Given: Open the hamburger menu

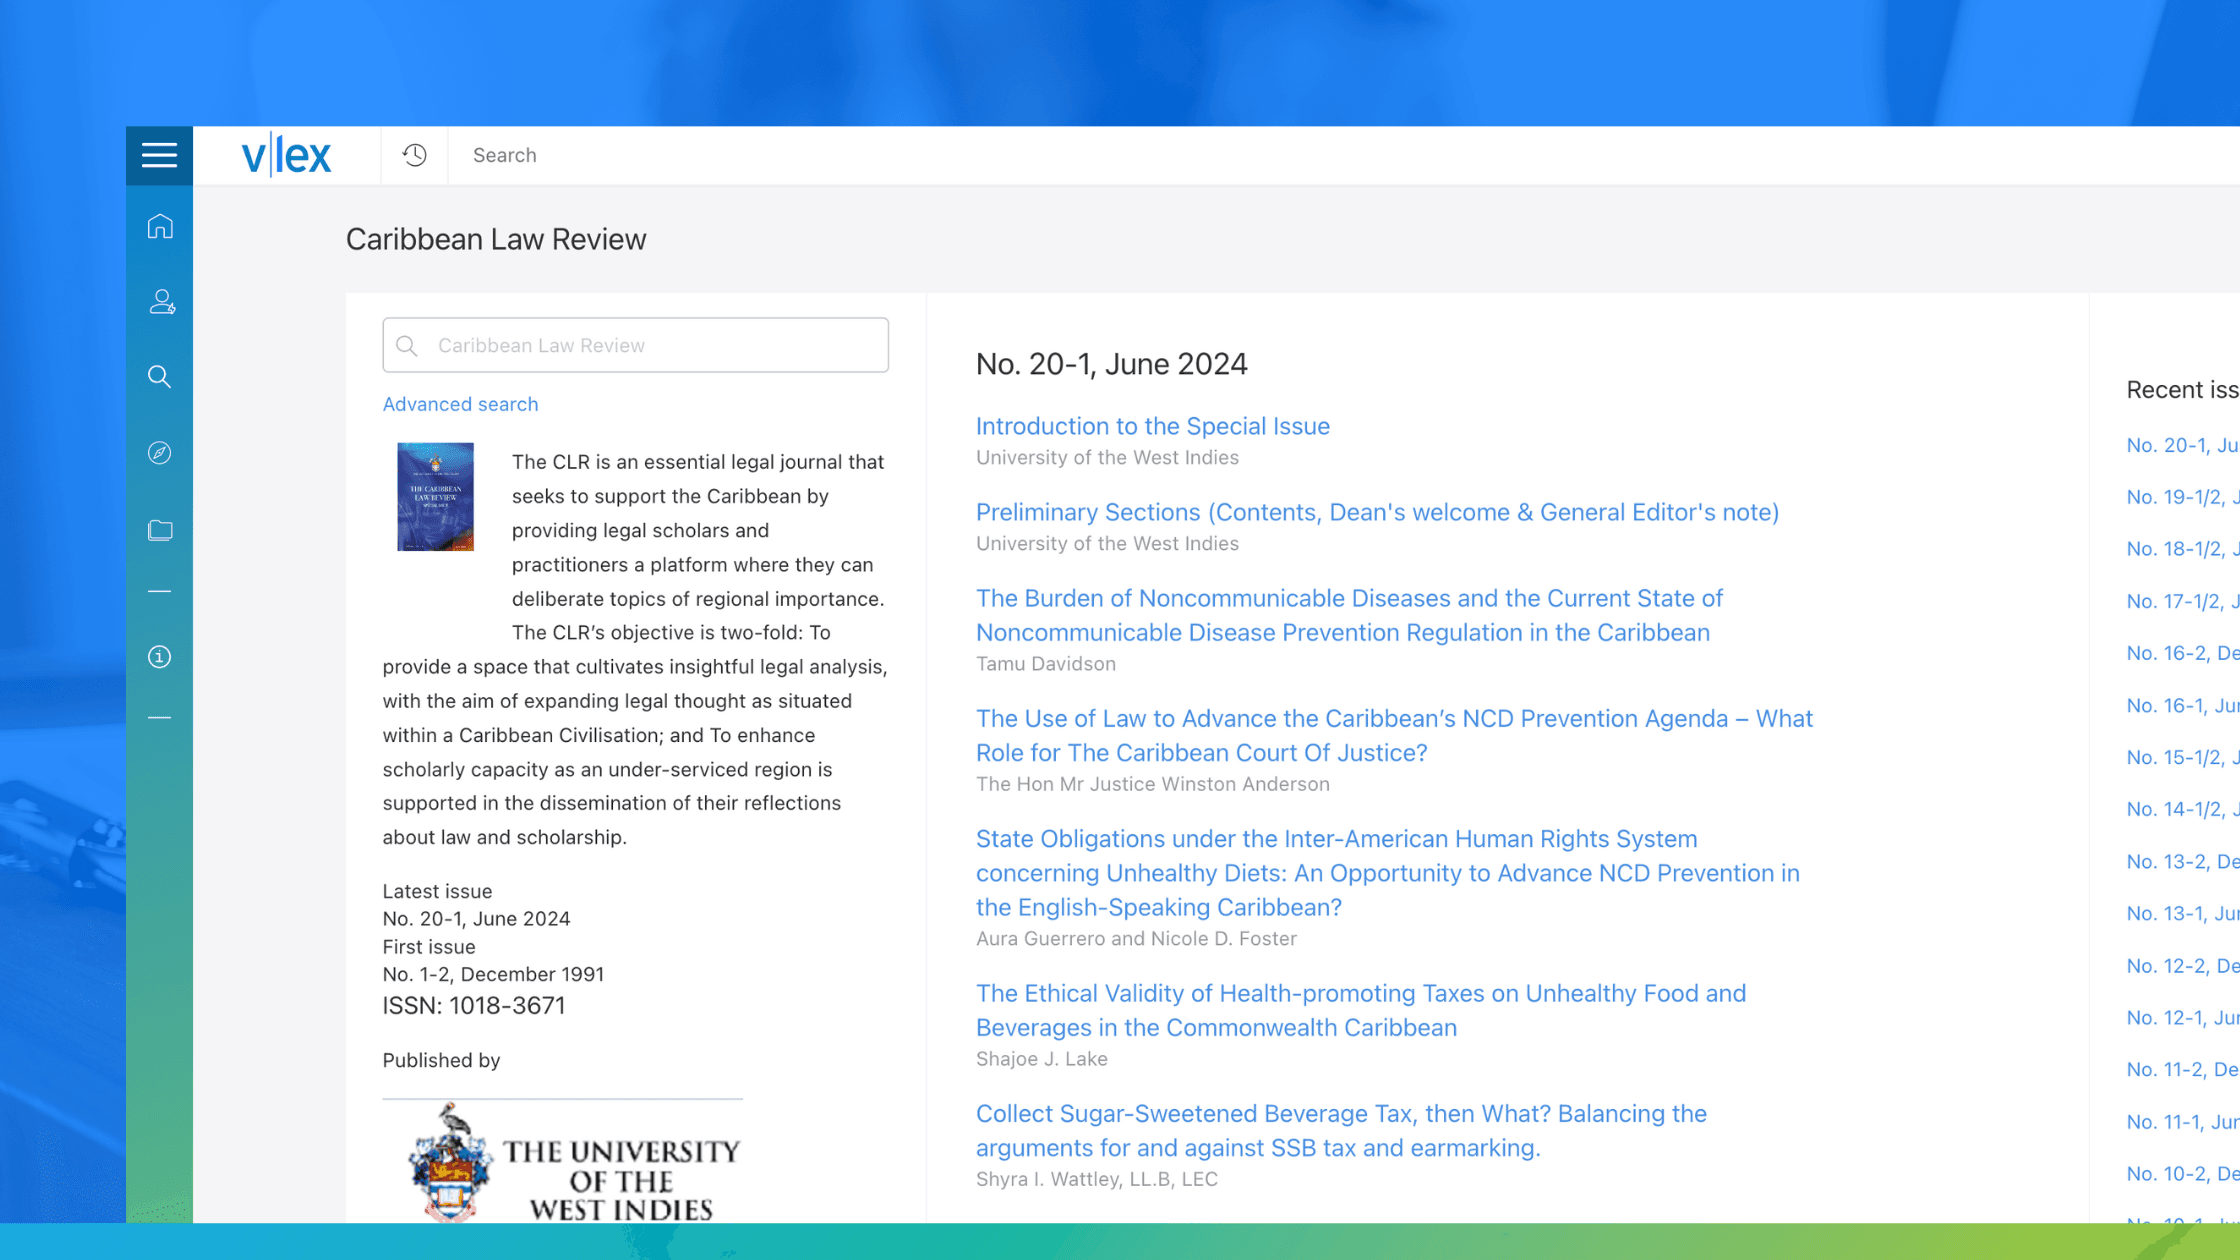Looking at the screenshot, I should [159, 155].
